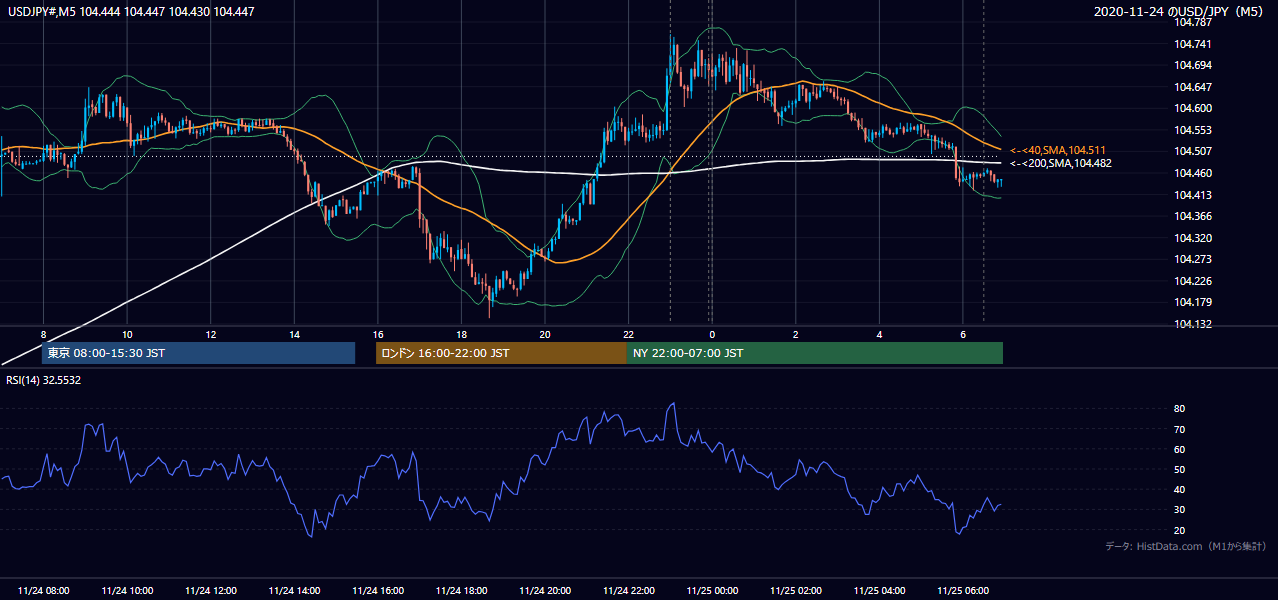Click the RSI axis level 80
Image resolution: width=1278 pixels, height=600 pixels.
tap(1180, 409)
